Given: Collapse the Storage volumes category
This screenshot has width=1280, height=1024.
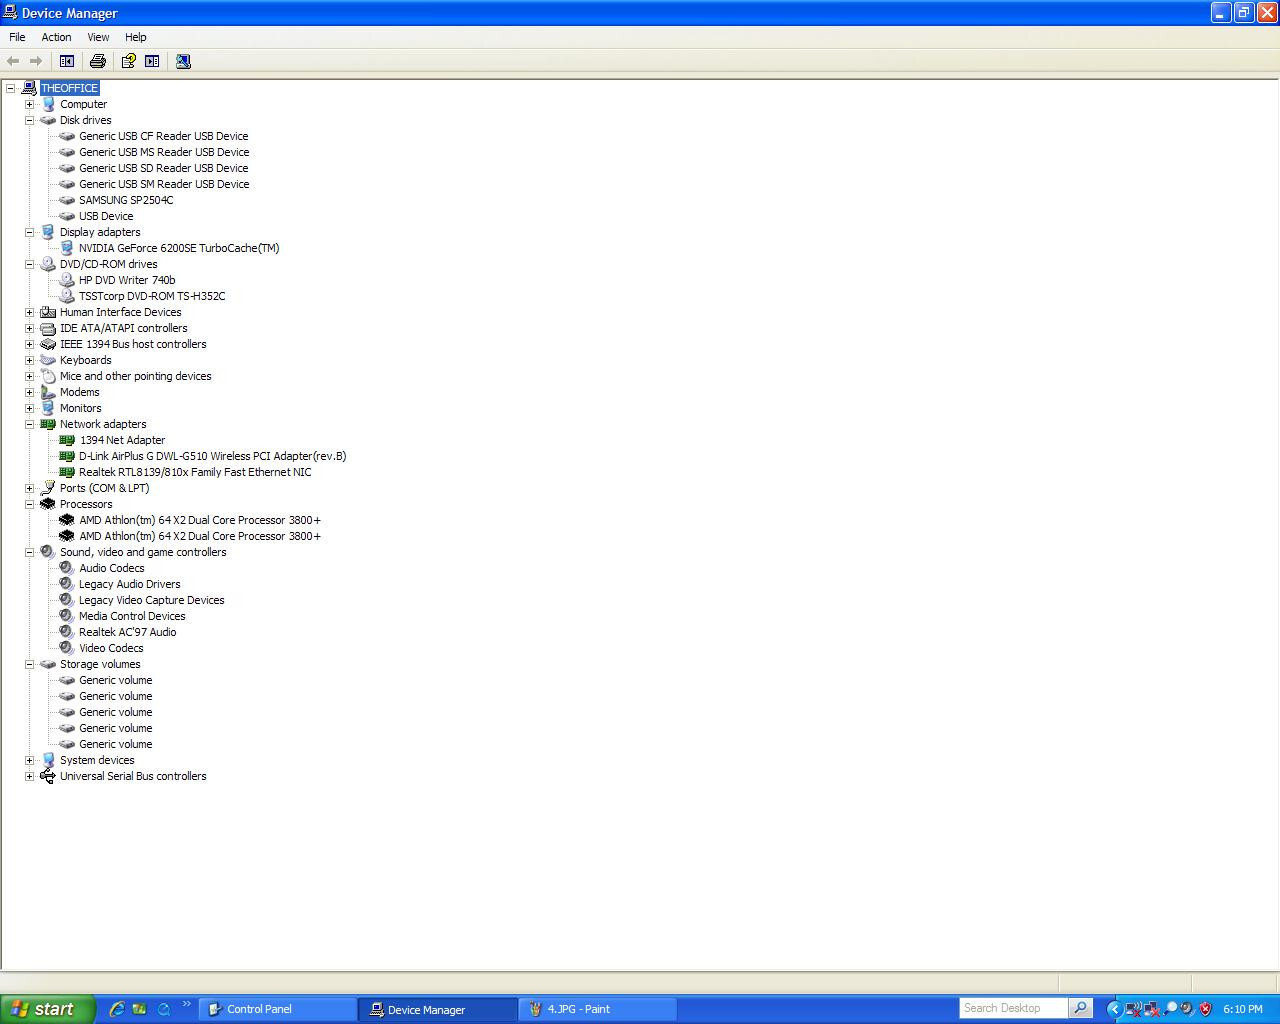Looking at the screenshot, I should [29, 664].
